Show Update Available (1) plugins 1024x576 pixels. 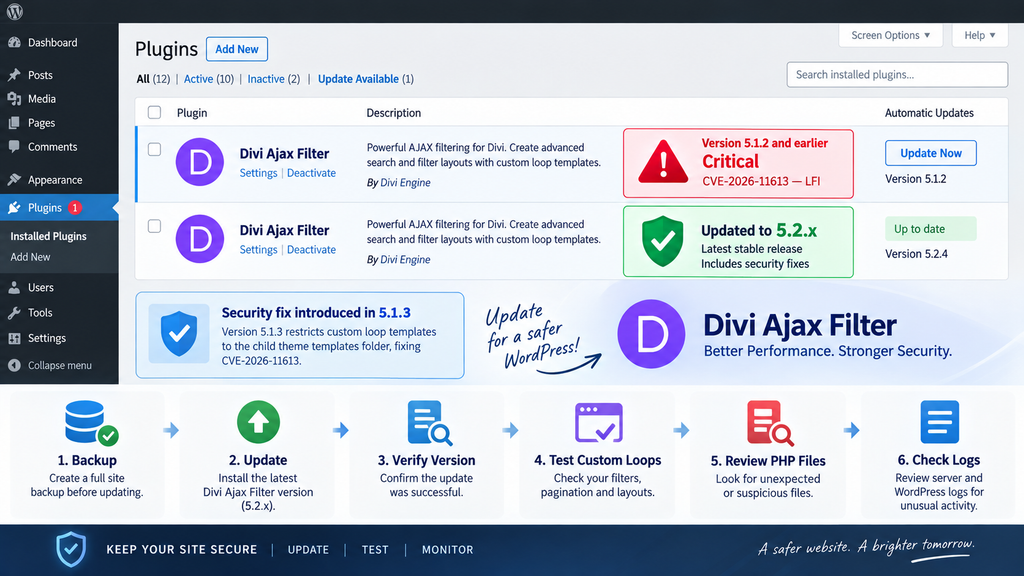pyautogui.click(x=366, y=79)
